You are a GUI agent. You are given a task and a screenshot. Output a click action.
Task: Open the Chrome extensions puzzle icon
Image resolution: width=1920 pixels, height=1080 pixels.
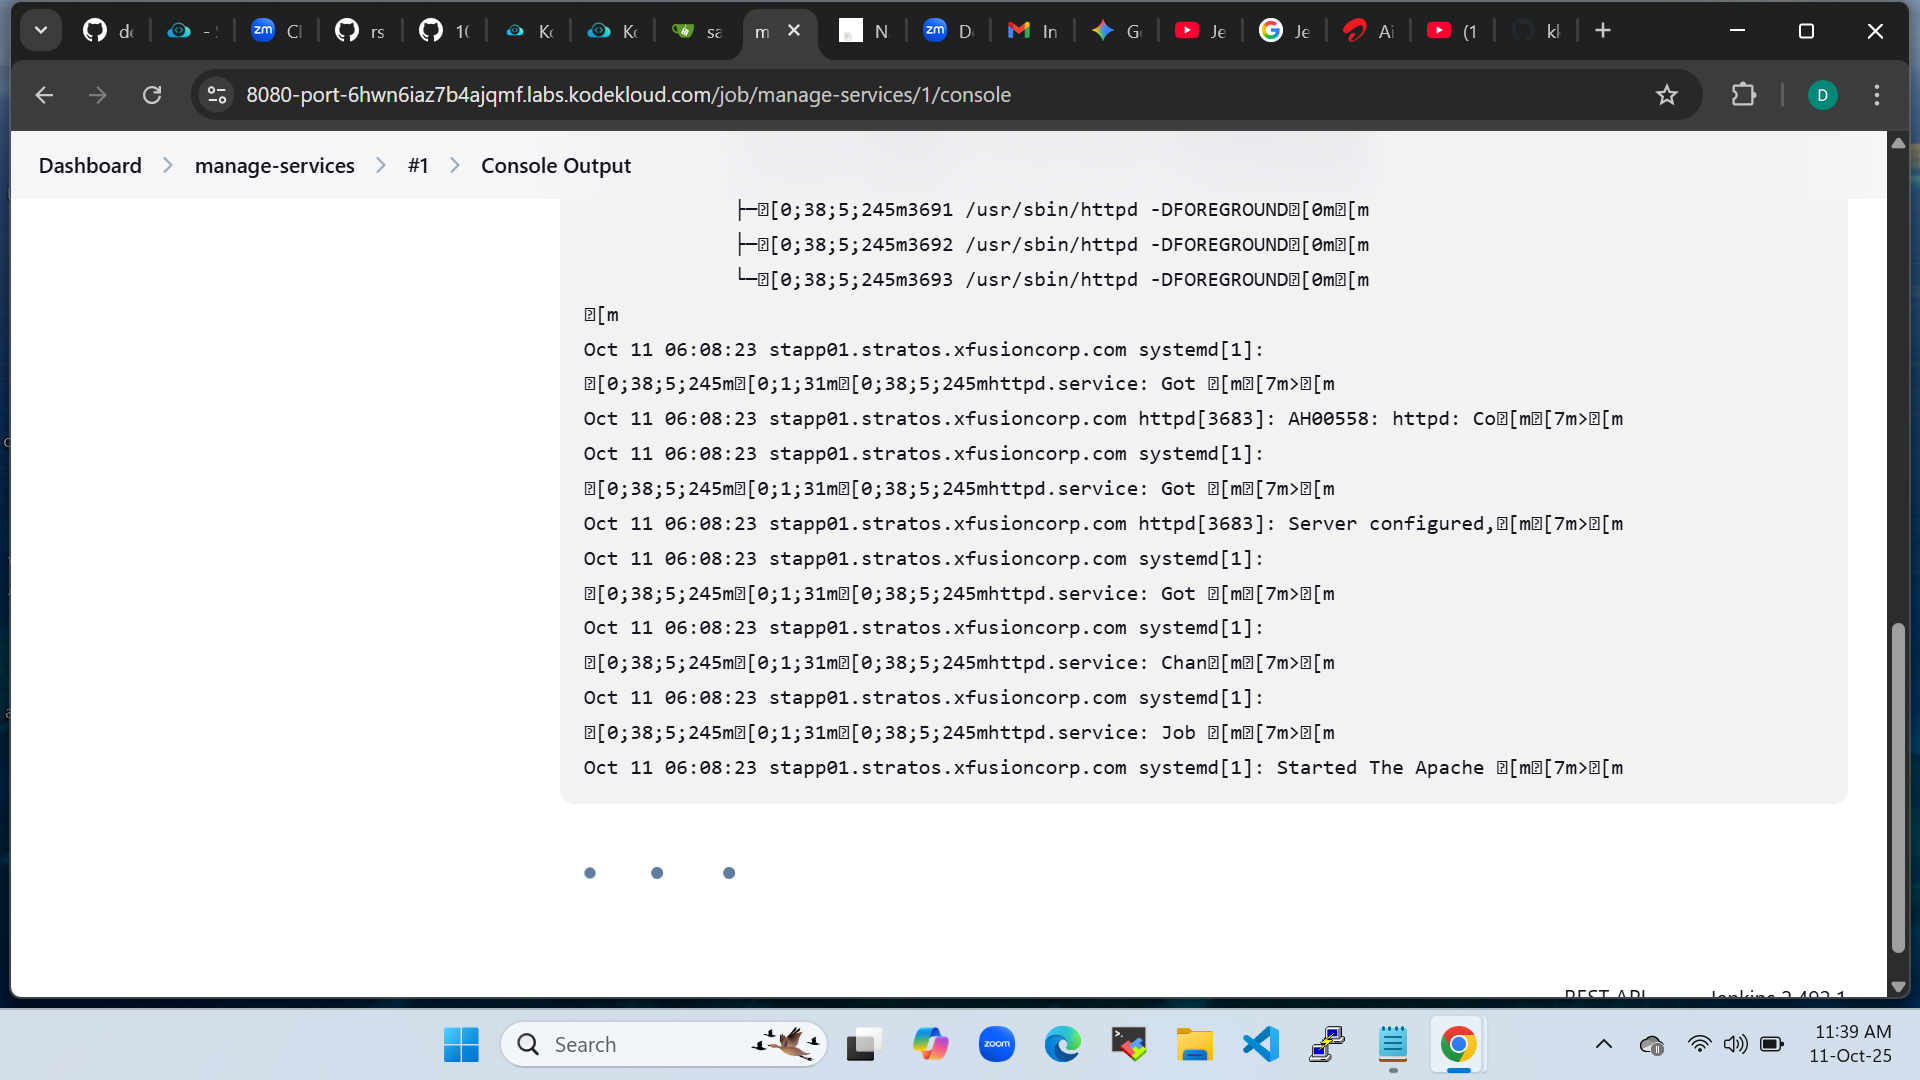pos(1743,95)
